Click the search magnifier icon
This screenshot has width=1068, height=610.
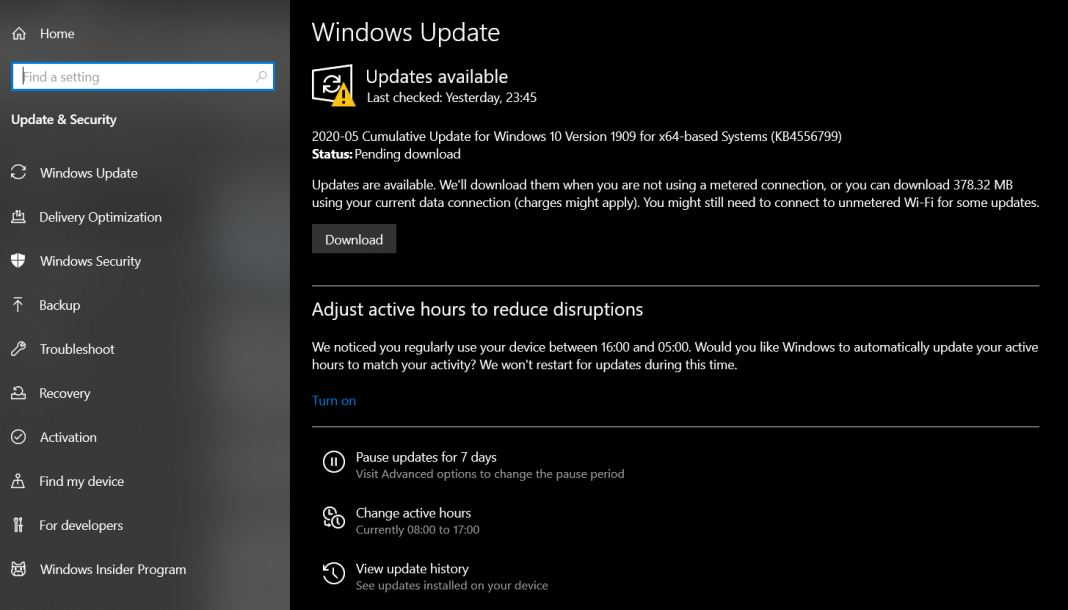pos(262,76)
